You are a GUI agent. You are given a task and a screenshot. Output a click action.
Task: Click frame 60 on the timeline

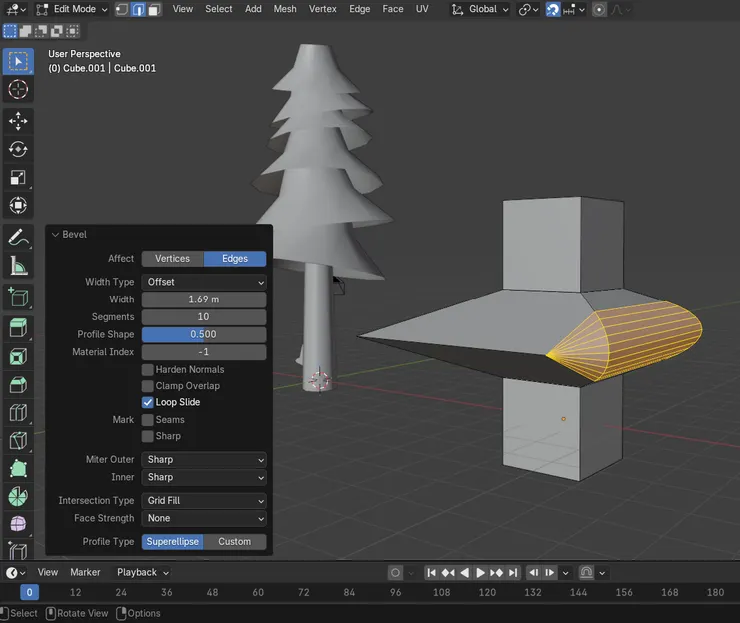tap(258, 592)
